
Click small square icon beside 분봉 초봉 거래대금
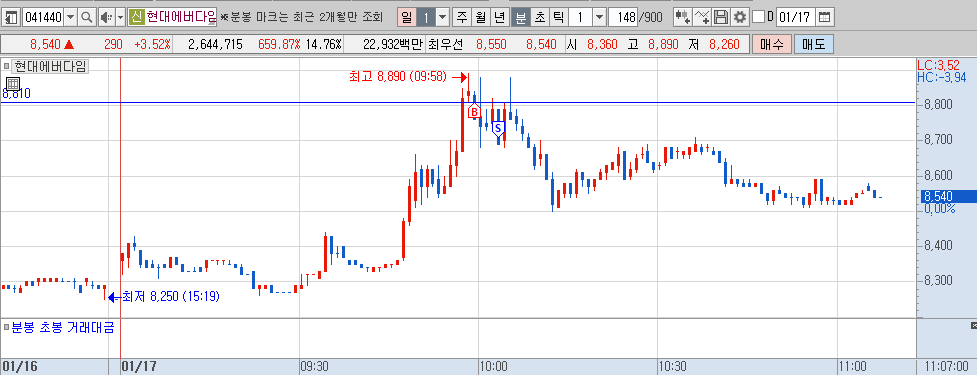tap(6, 326)
